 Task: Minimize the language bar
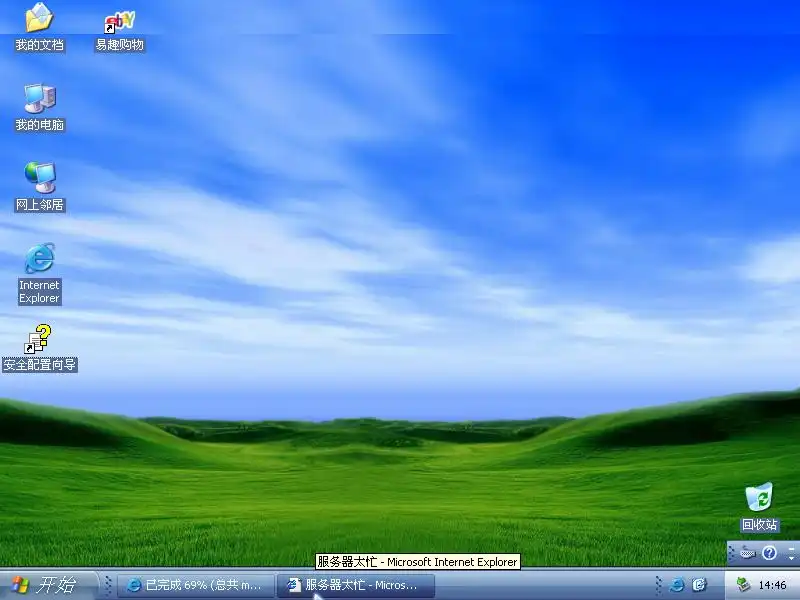tap(791, 548)
